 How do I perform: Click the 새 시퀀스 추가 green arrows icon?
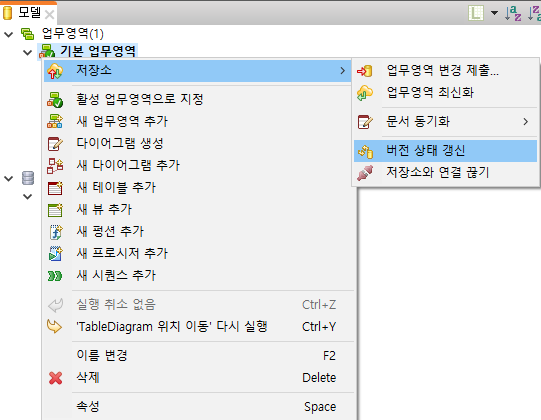point(55,276)
